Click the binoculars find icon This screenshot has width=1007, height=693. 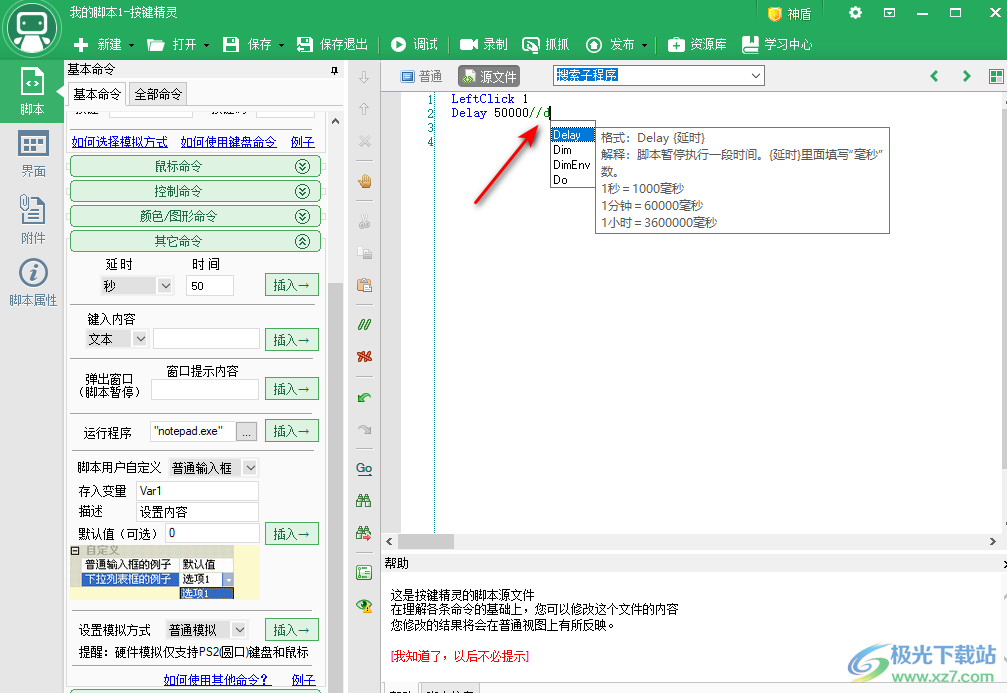click(x=364, y=500)
